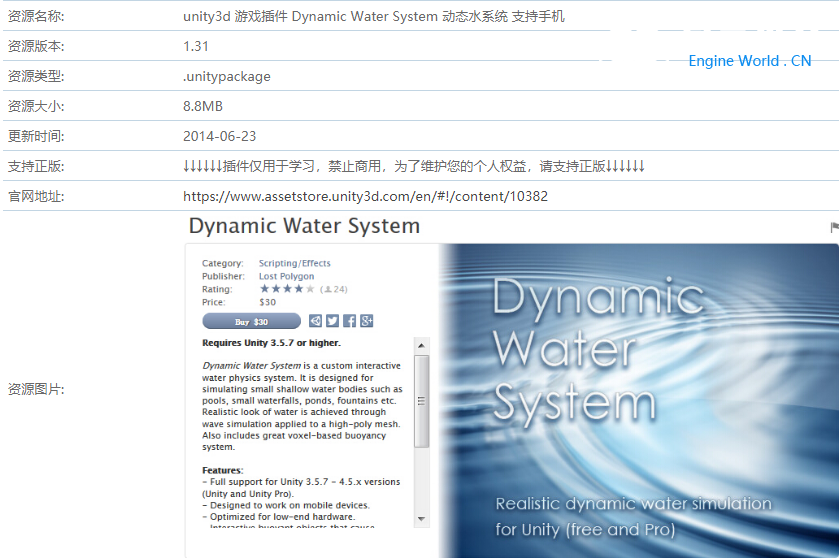This screenshot has width=839, height=558.
Task: Click the Features heading in description
Action: [223, 470]
